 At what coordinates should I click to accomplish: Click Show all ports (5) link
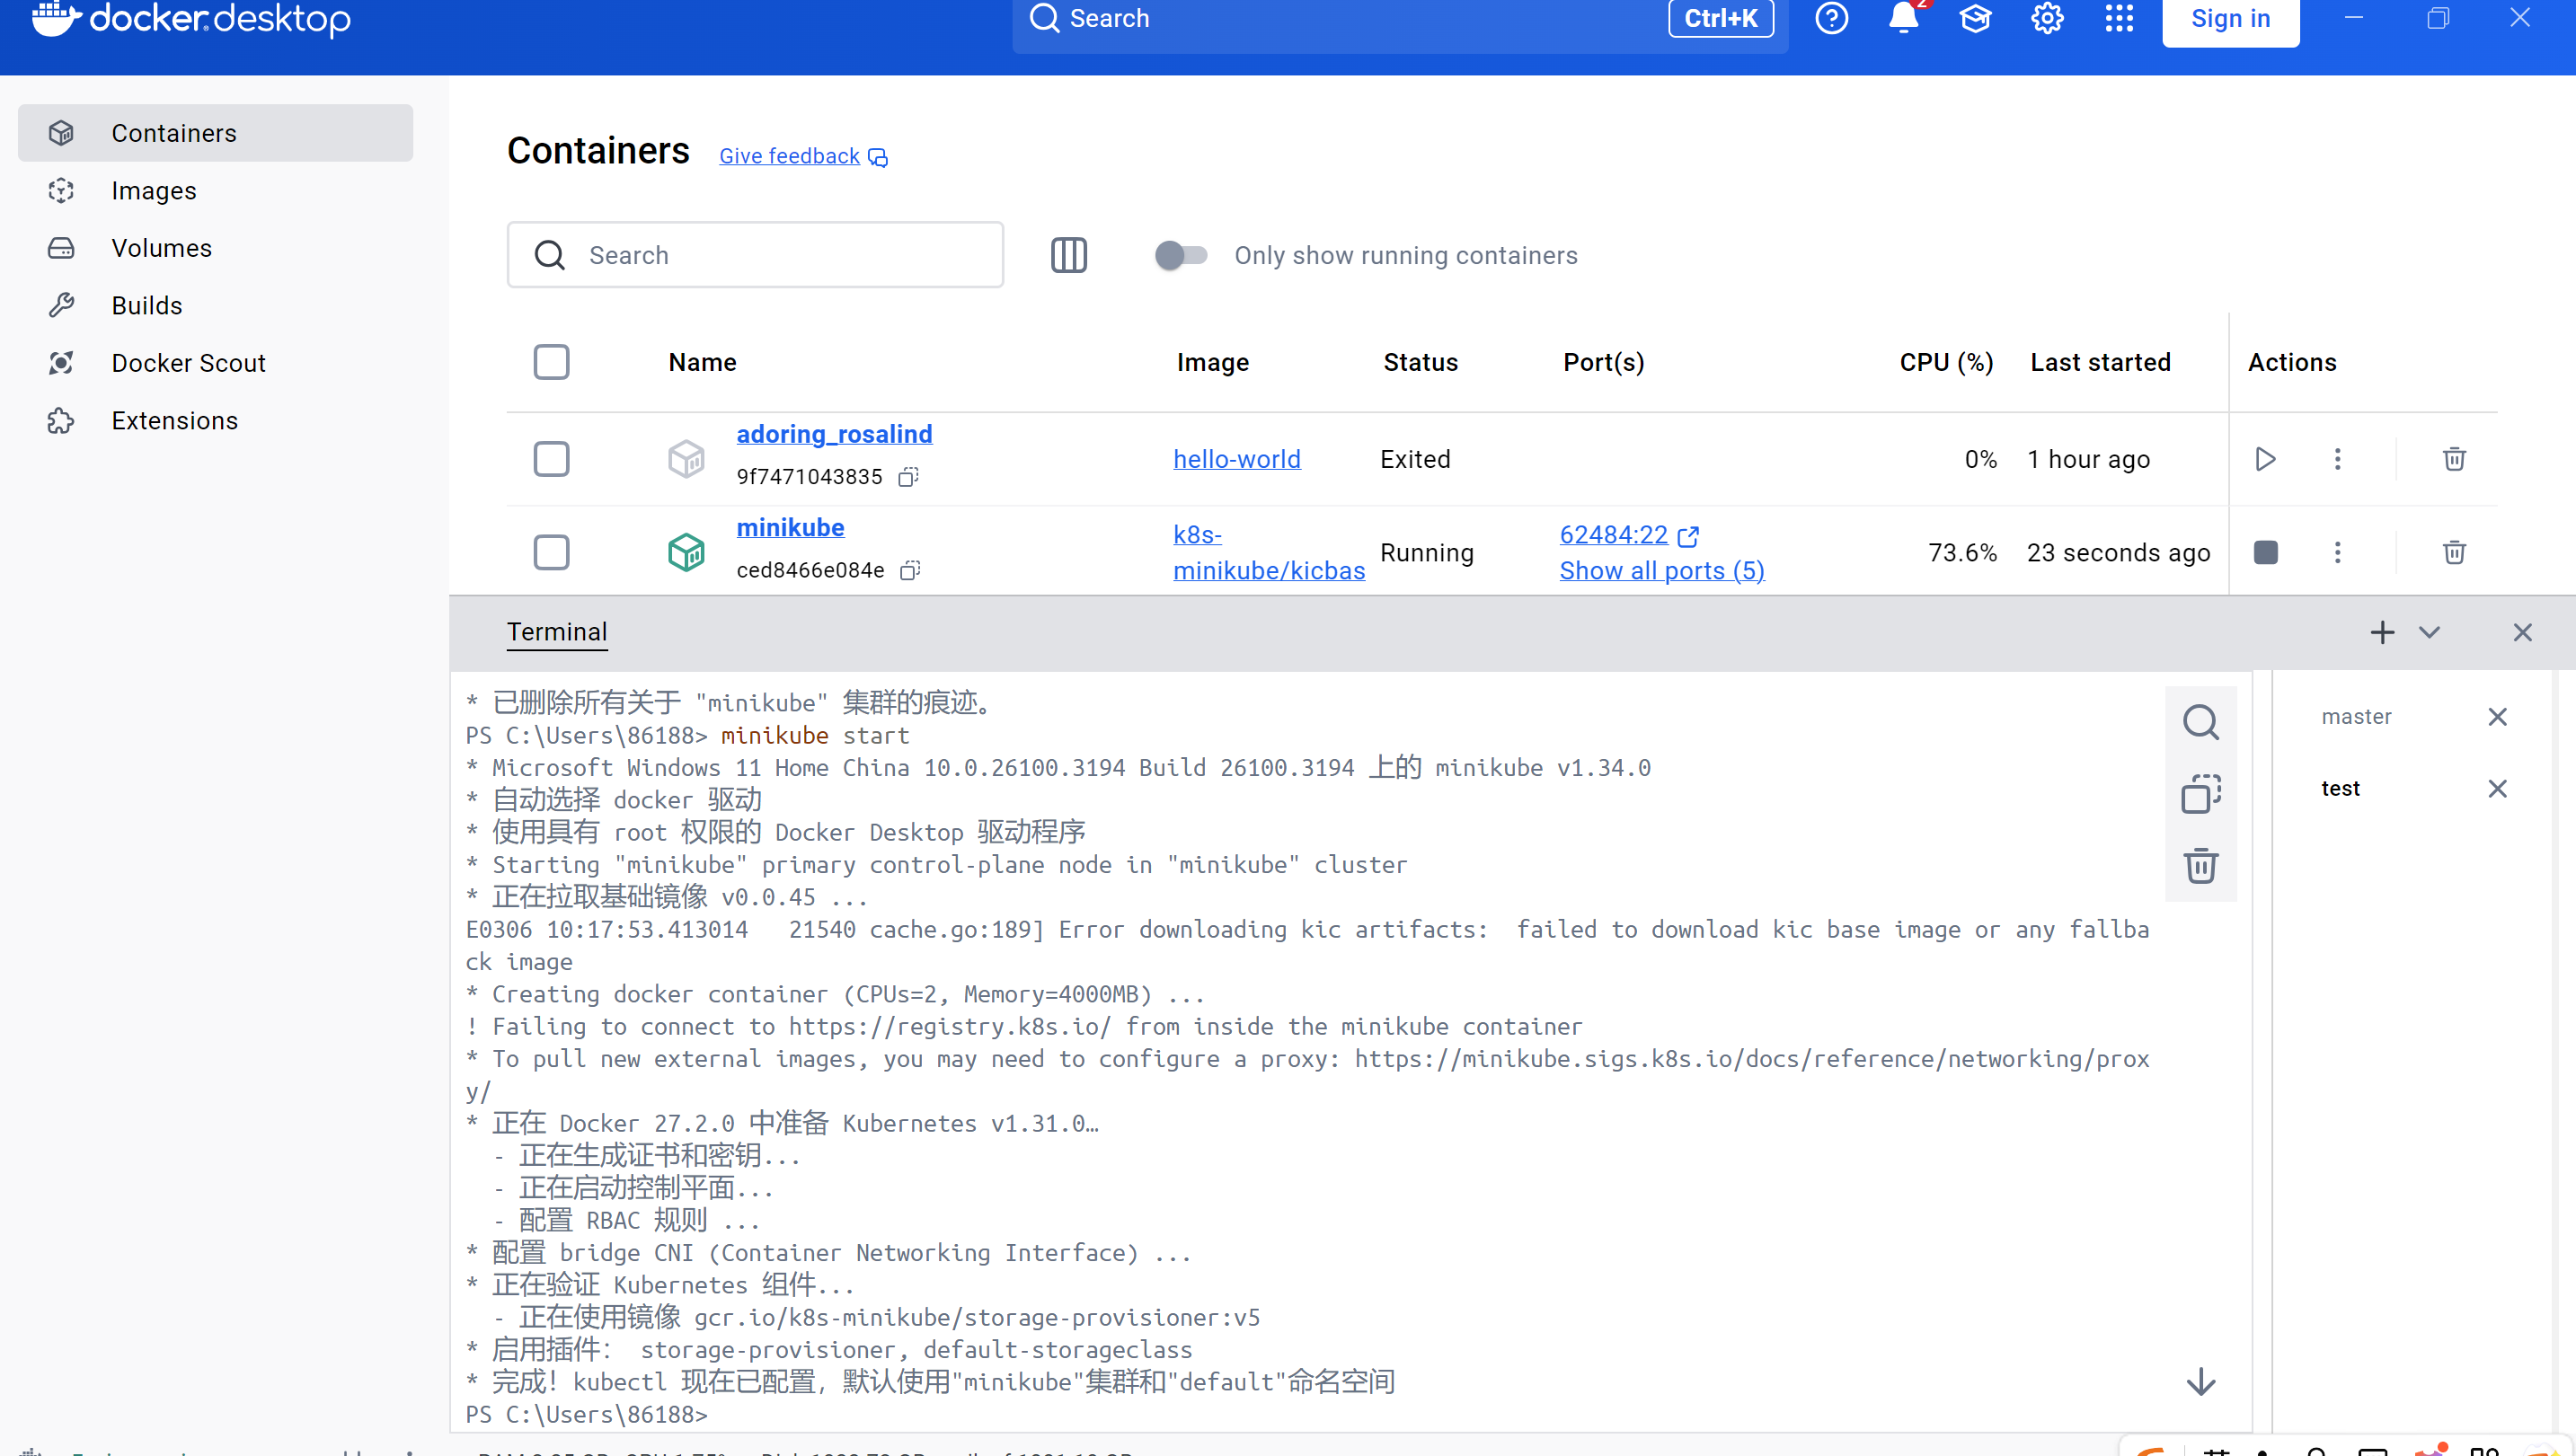[1661, 570]
